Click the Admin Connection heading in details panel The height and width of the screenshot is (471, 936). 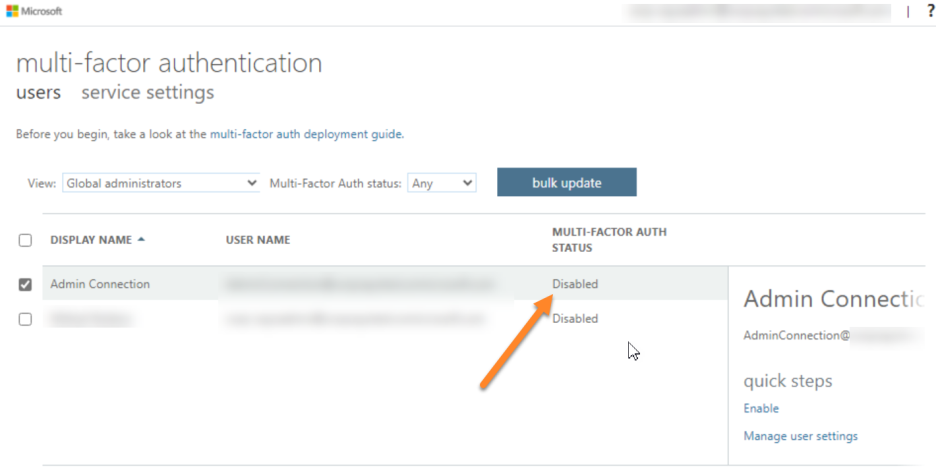[833, 298]
